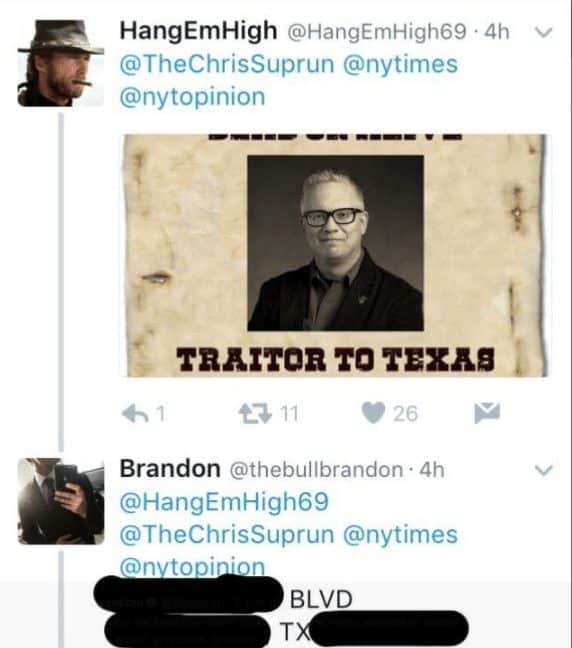This screenshot has width=572, height=648.
Task: Open @TheChrisSuprun mention in Brandon's reply
Action: pyautogui.click(x=227, y=534)
